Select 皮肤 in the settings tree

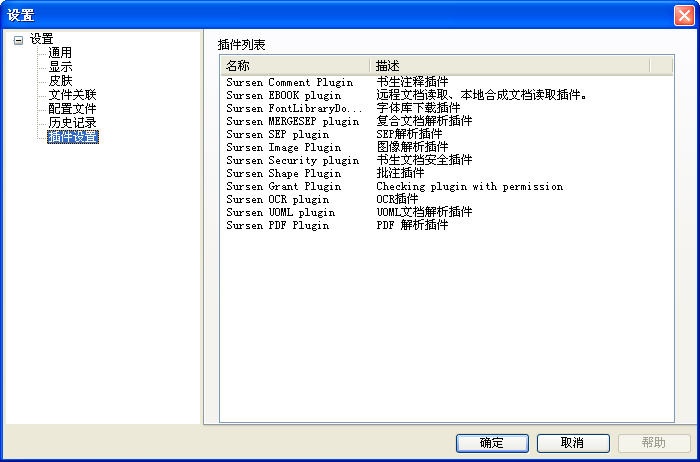60,81
